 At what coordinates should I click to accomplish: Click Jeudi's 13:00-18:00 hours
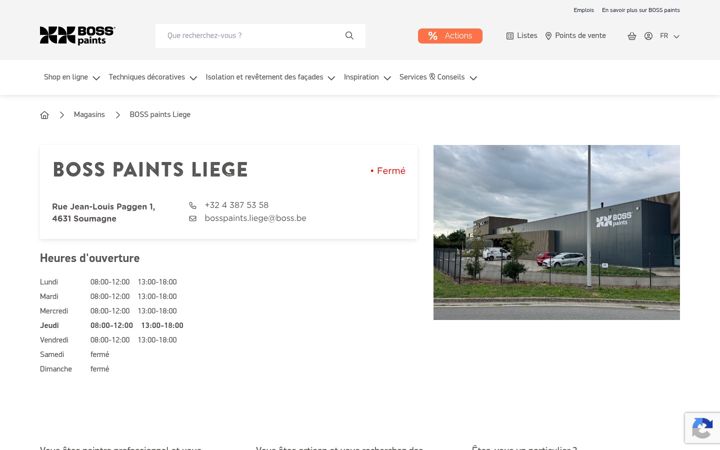[x=162, y=326]
